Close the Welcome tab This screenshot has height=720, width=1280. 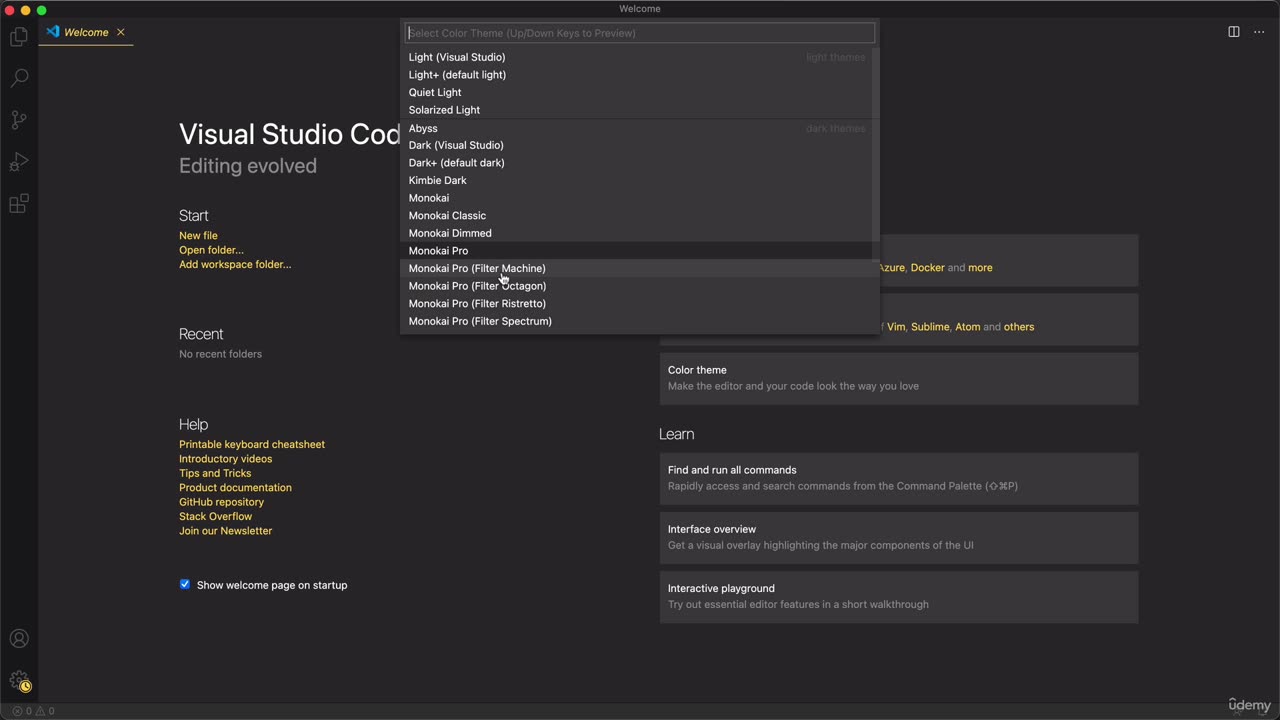click(x=121, y=32)
